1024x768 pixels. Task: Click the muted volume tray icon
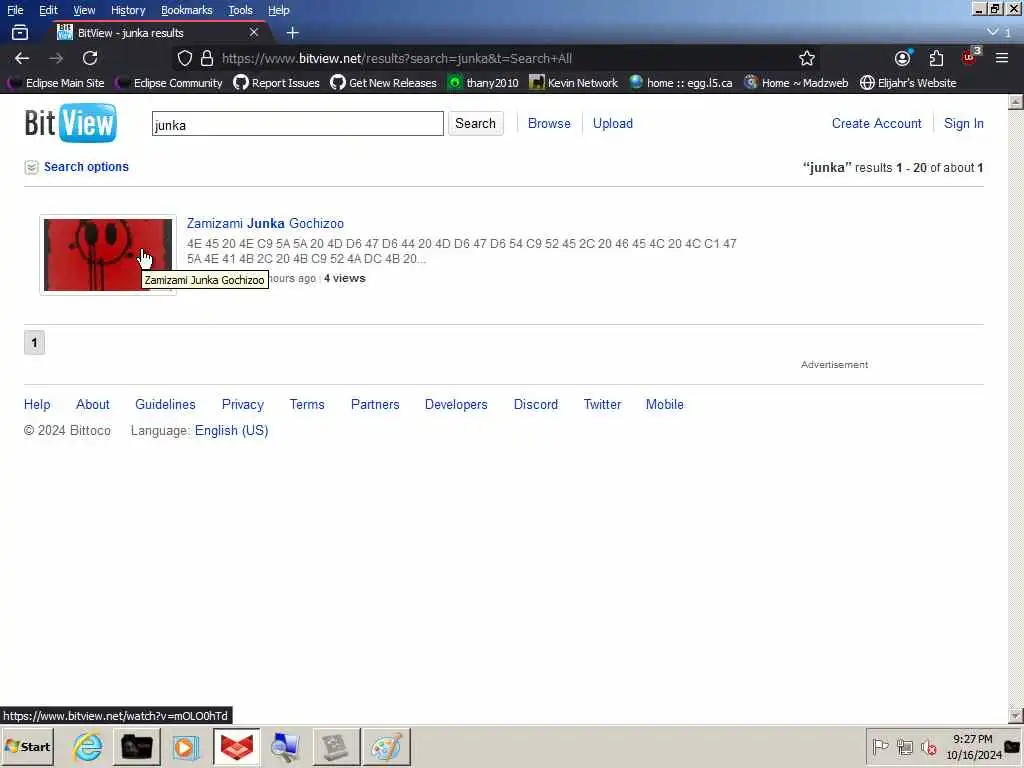(x=929, y=746)
